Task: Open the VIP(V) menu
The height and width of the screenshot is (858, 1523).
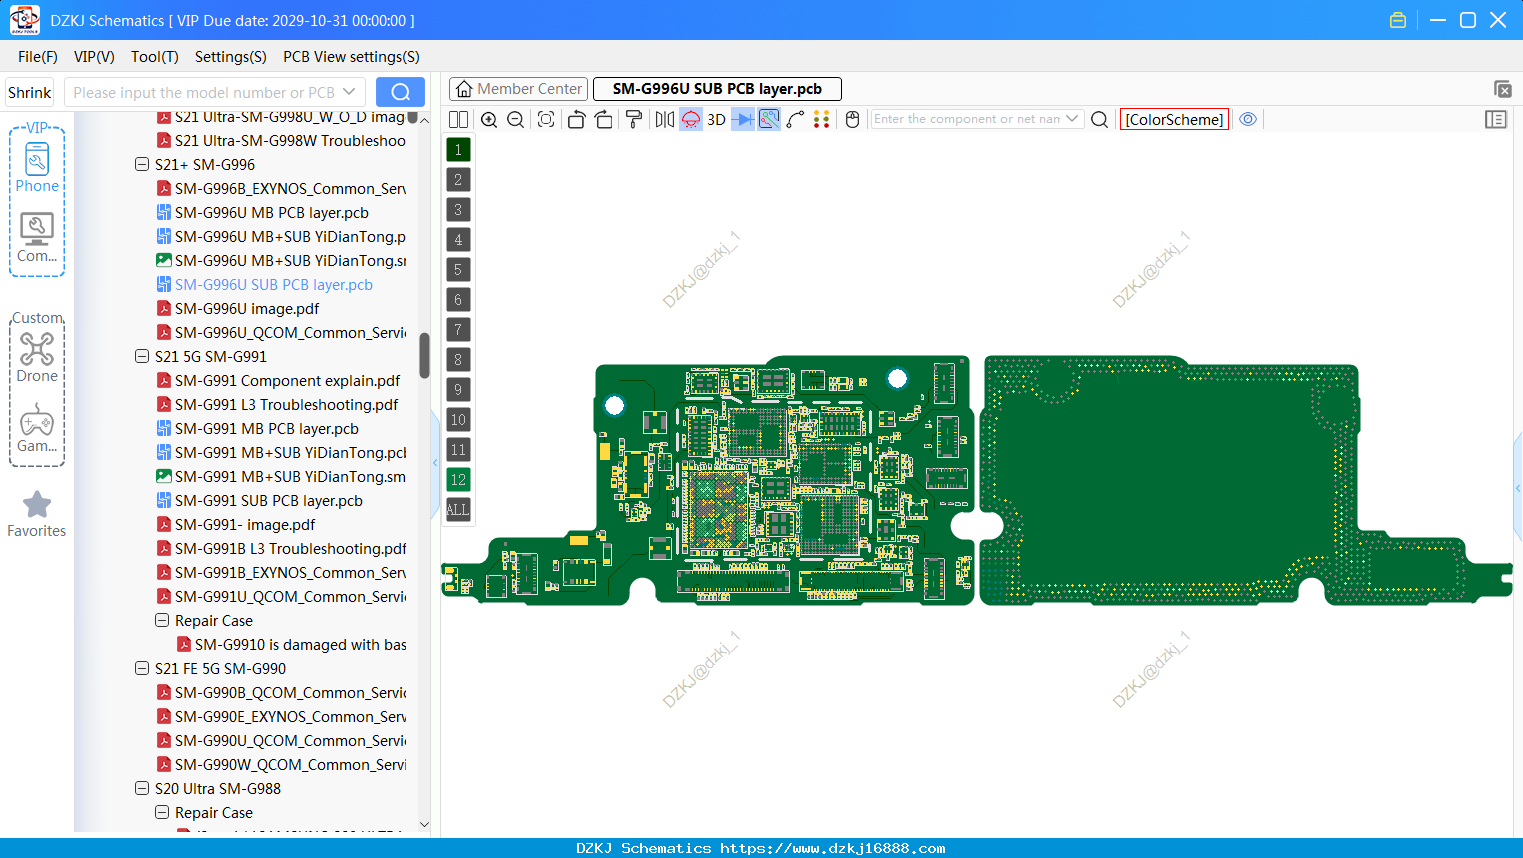Action: (94, 57)
